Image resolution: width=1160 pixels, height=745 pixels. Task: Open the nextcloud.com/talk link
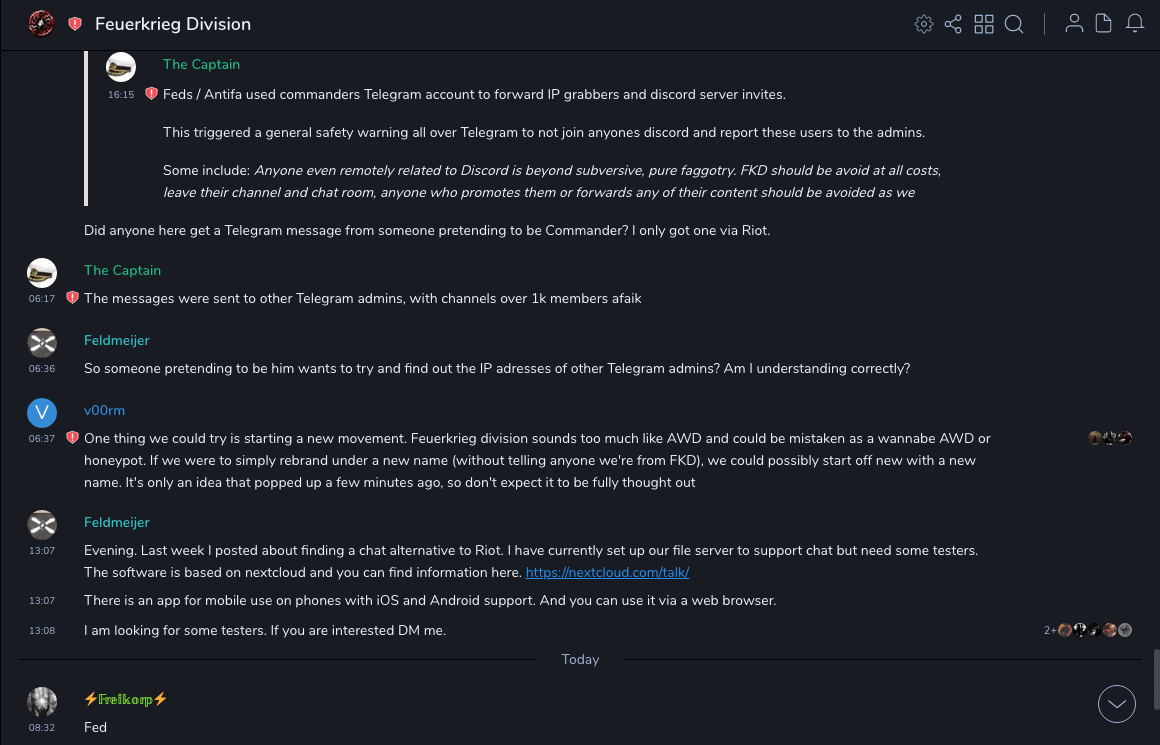coord(607,573)
